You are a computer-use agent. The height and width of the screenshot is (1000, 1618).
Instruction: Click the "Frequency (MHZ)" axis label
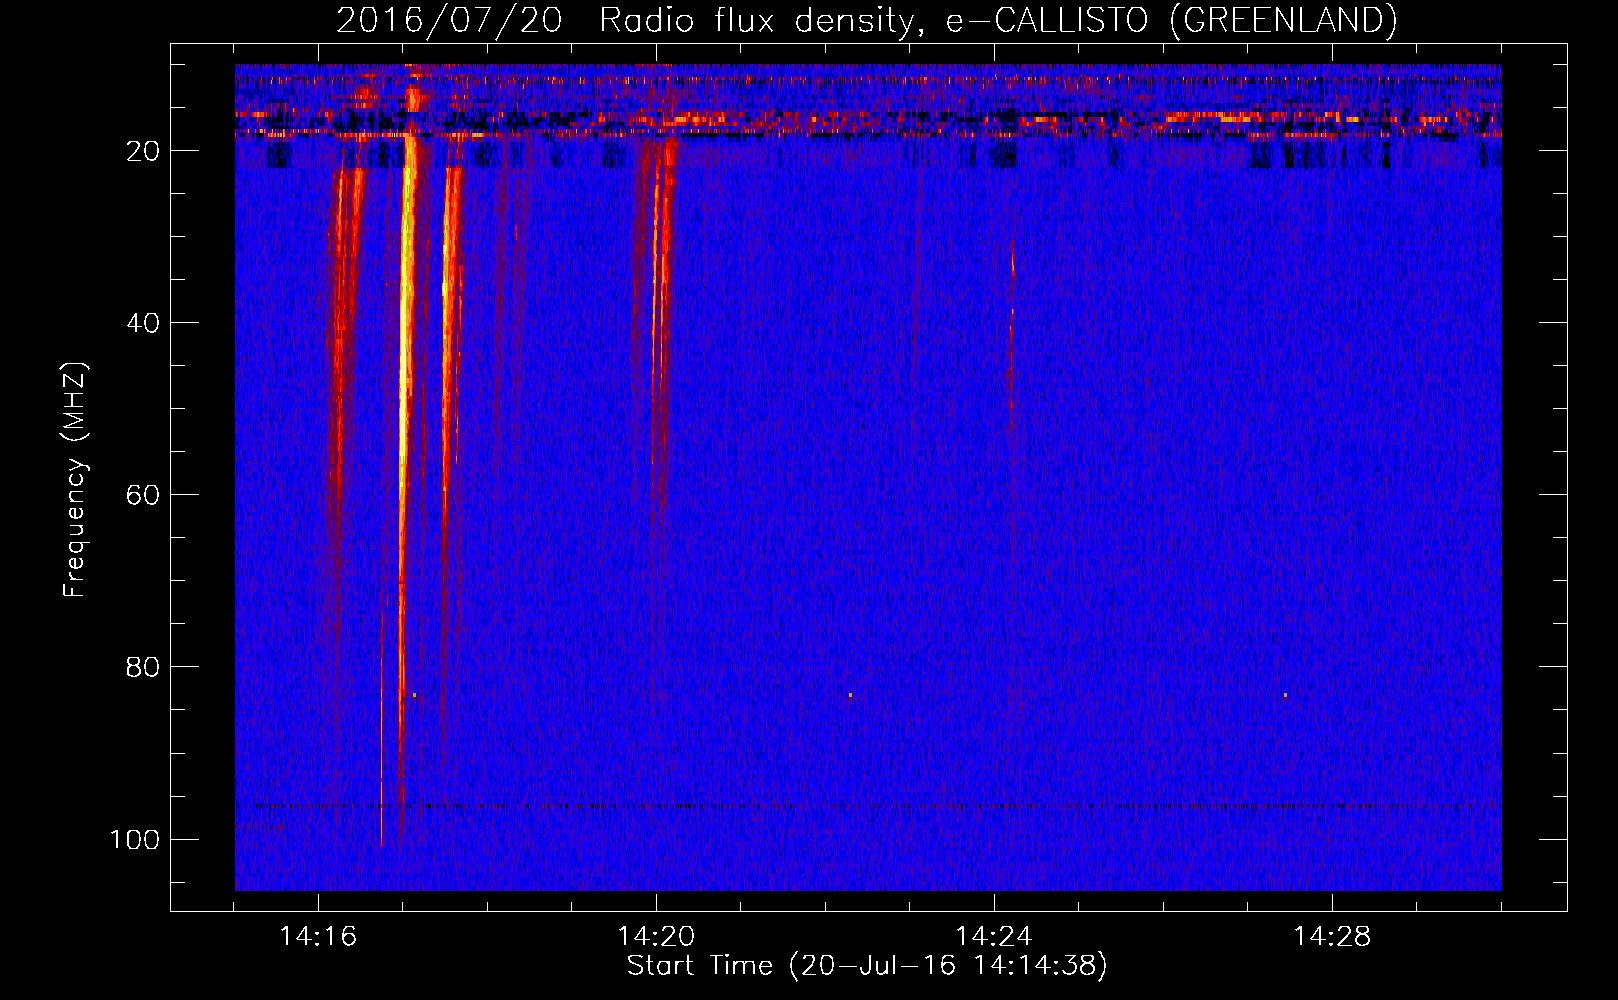[75, 480]
